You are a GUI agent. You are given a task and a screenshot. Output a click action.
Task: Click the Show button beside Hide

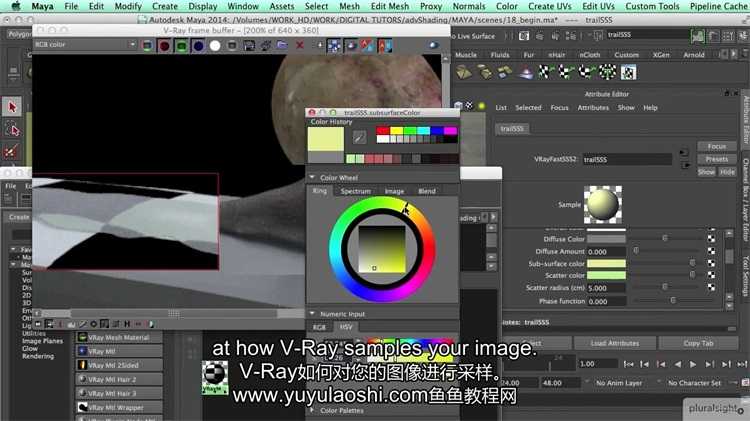(x=706, y=172)
